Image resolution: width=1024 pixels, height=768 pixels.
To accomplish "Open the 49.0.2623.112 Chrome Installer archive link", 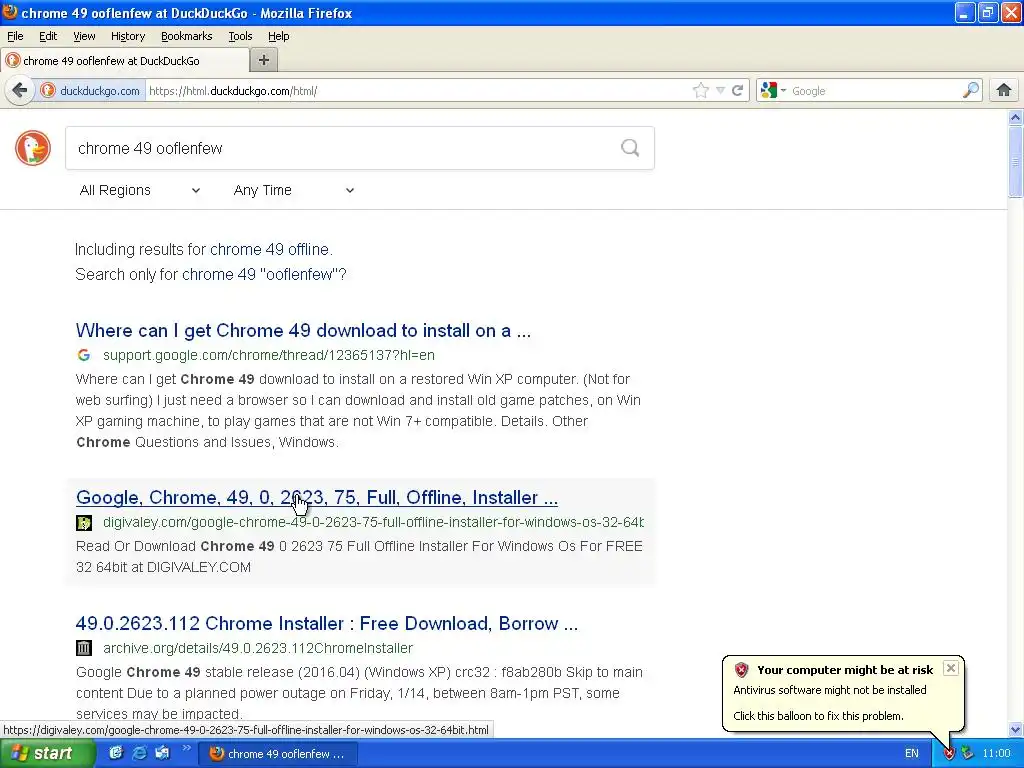I will click(x=327, y=624).
